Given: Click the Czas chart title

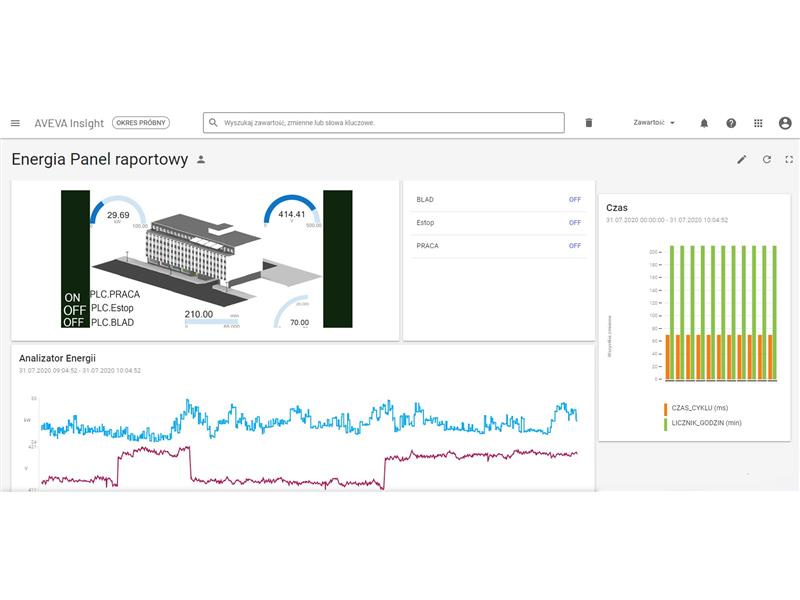Looking at the screenshot, I should point(617,208).
